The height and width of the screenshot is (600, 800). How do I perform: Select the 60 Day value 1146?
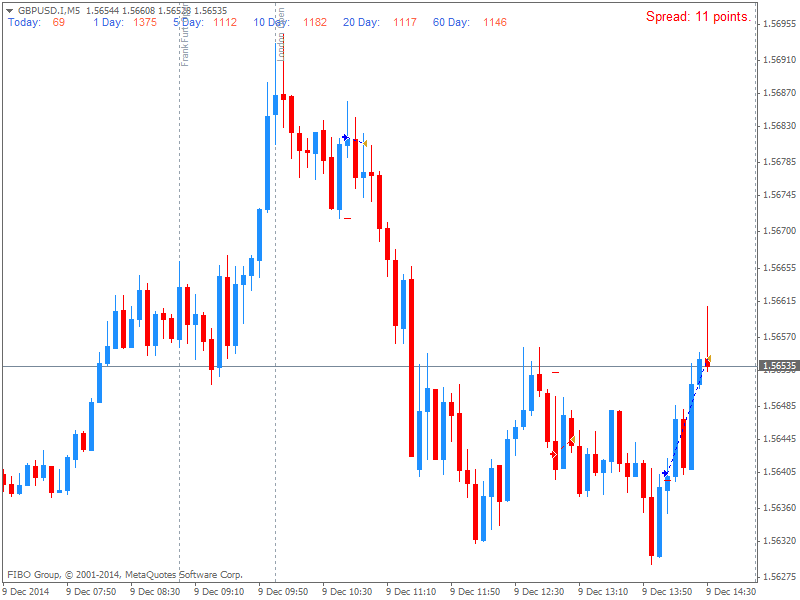tap(495, 22)
